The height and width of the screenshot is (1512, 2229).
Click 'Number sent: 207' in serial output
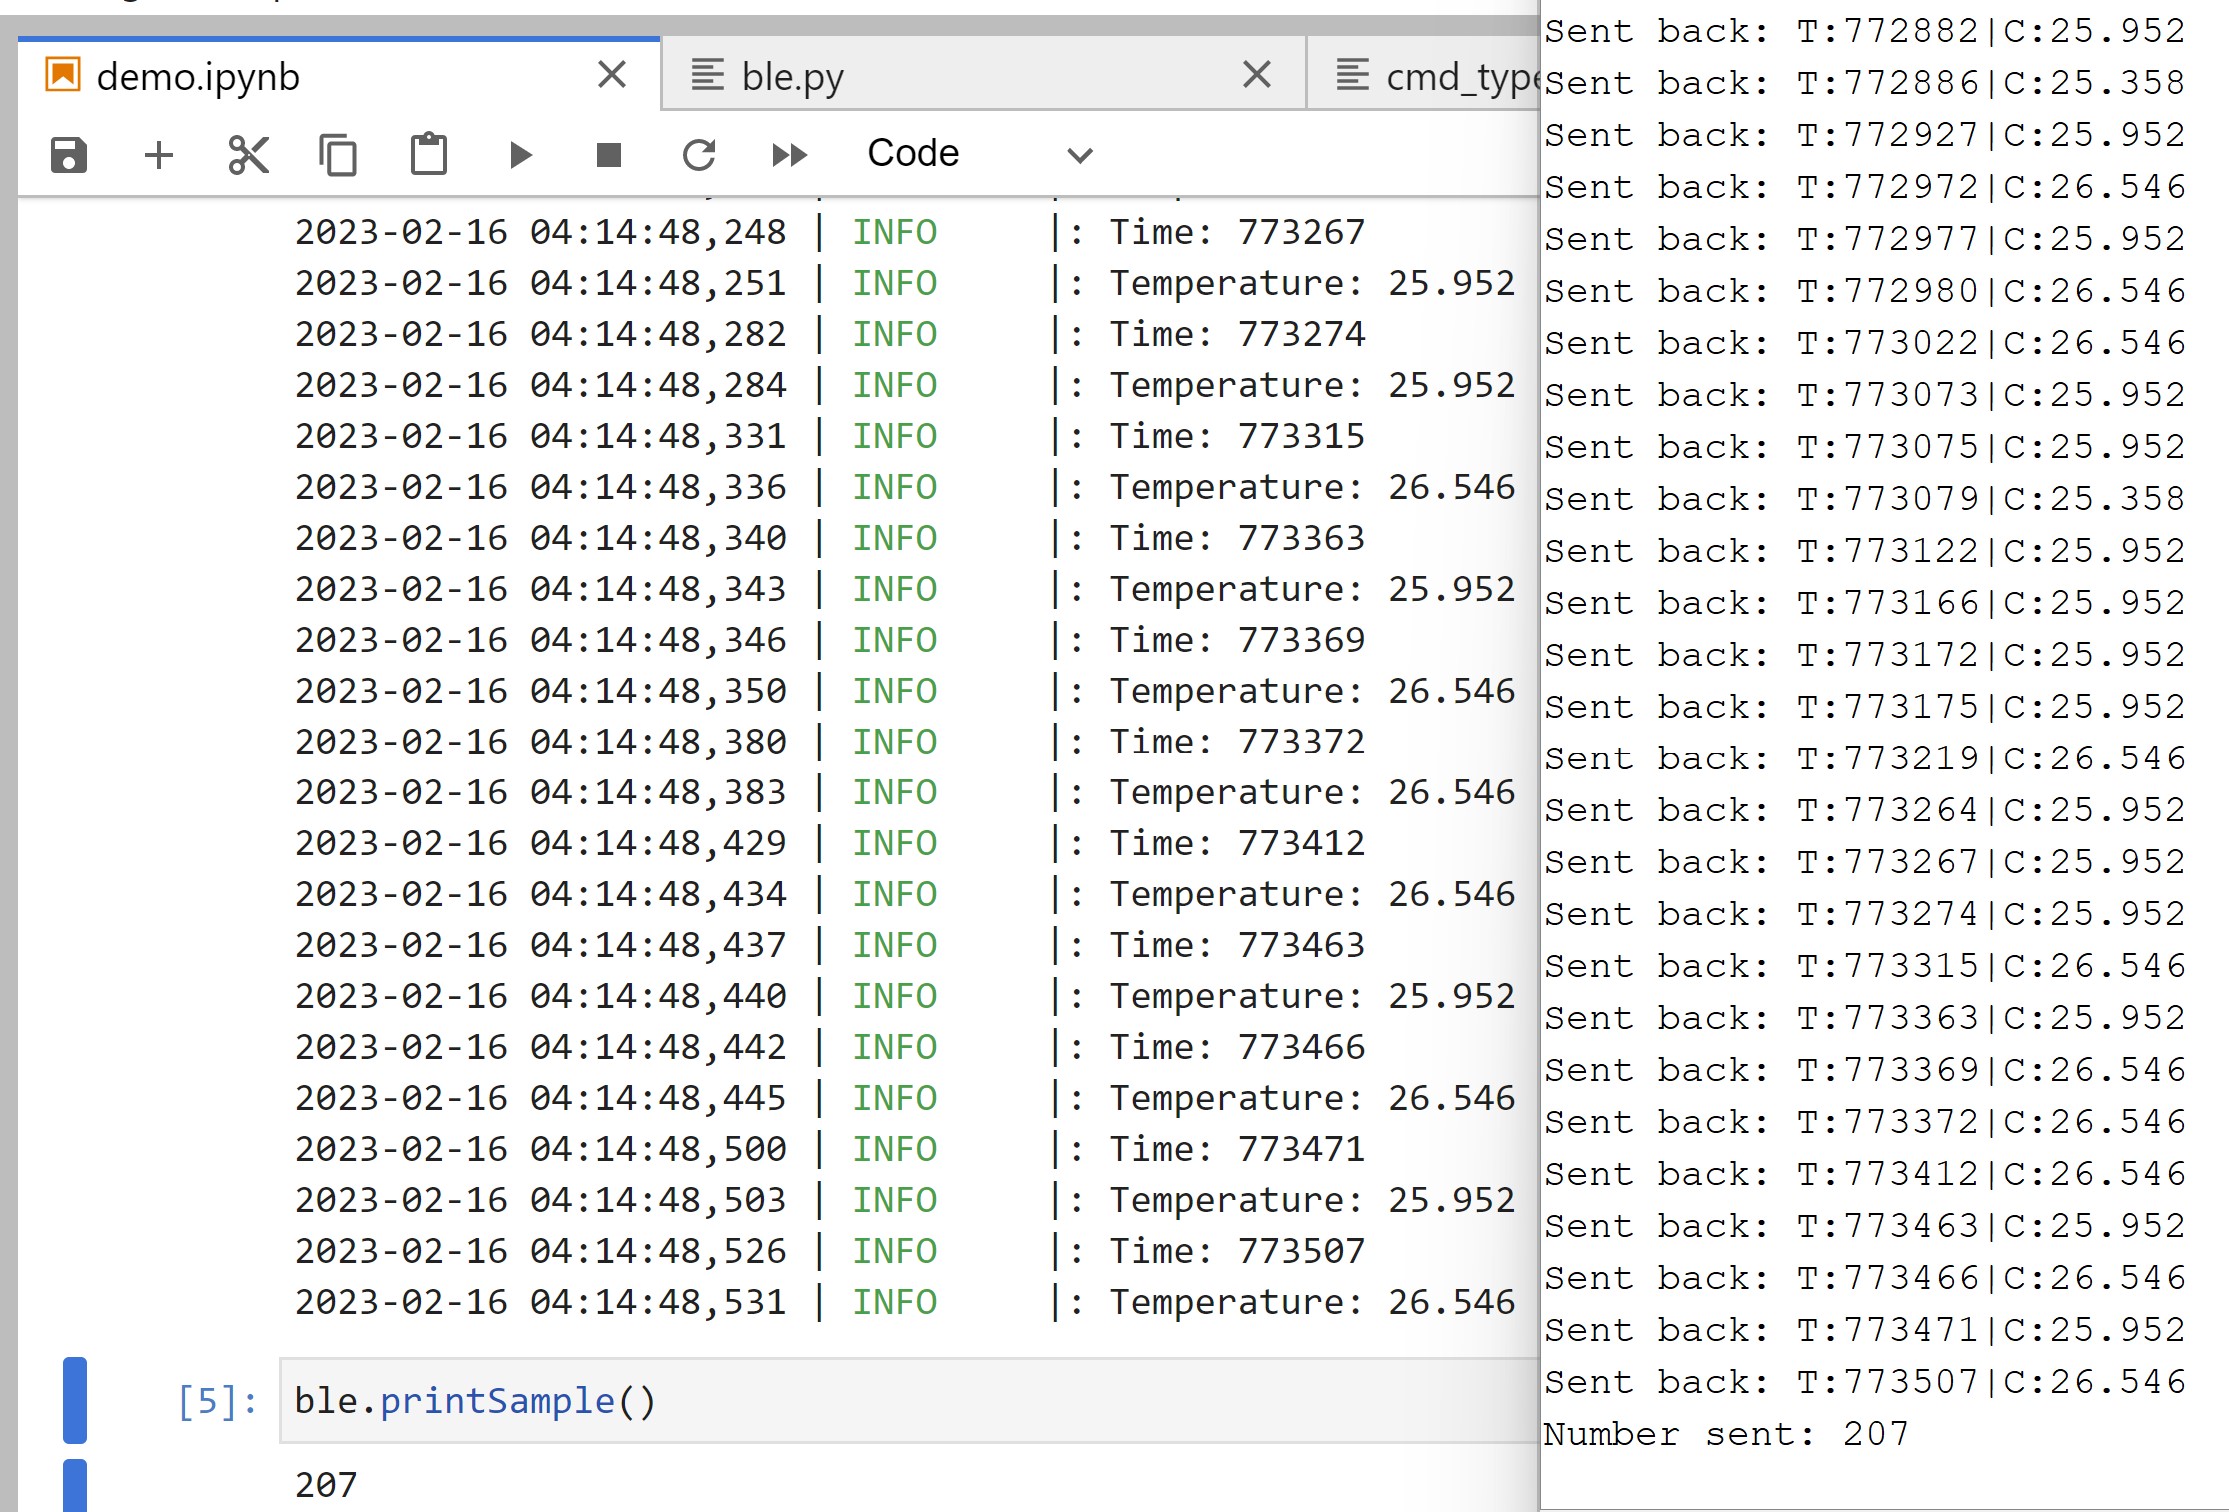point(1726,1434)
